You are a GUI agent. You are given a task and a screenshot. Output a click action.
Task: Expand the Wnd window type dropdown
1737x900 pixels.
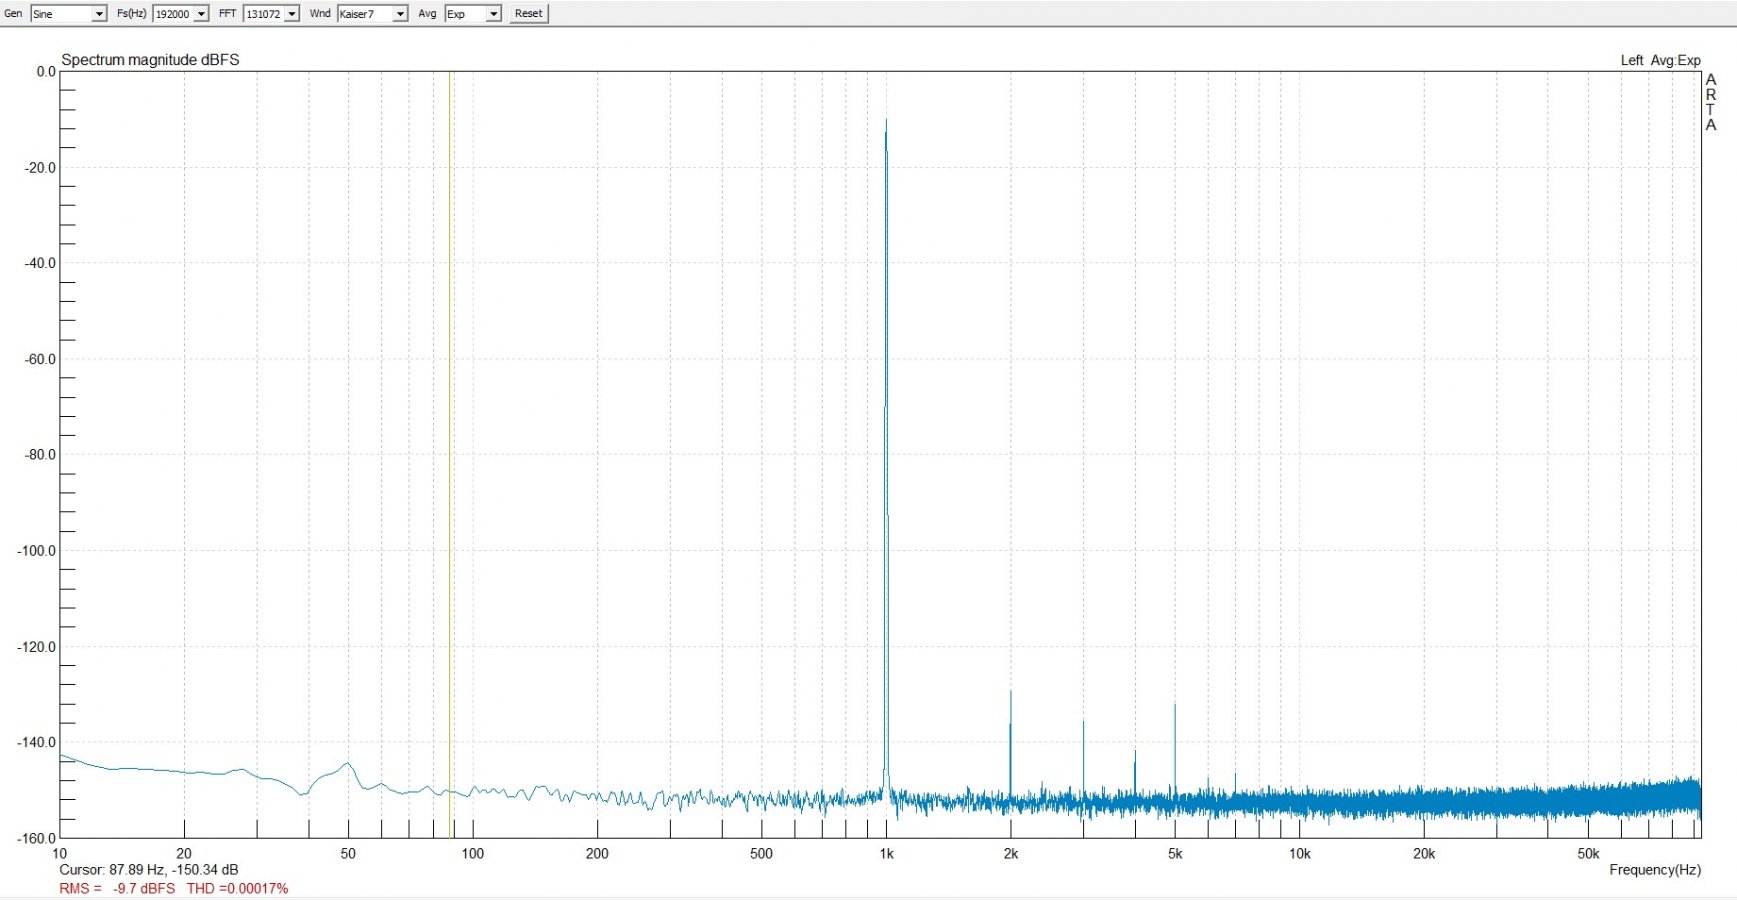click(x=399, y=14)
